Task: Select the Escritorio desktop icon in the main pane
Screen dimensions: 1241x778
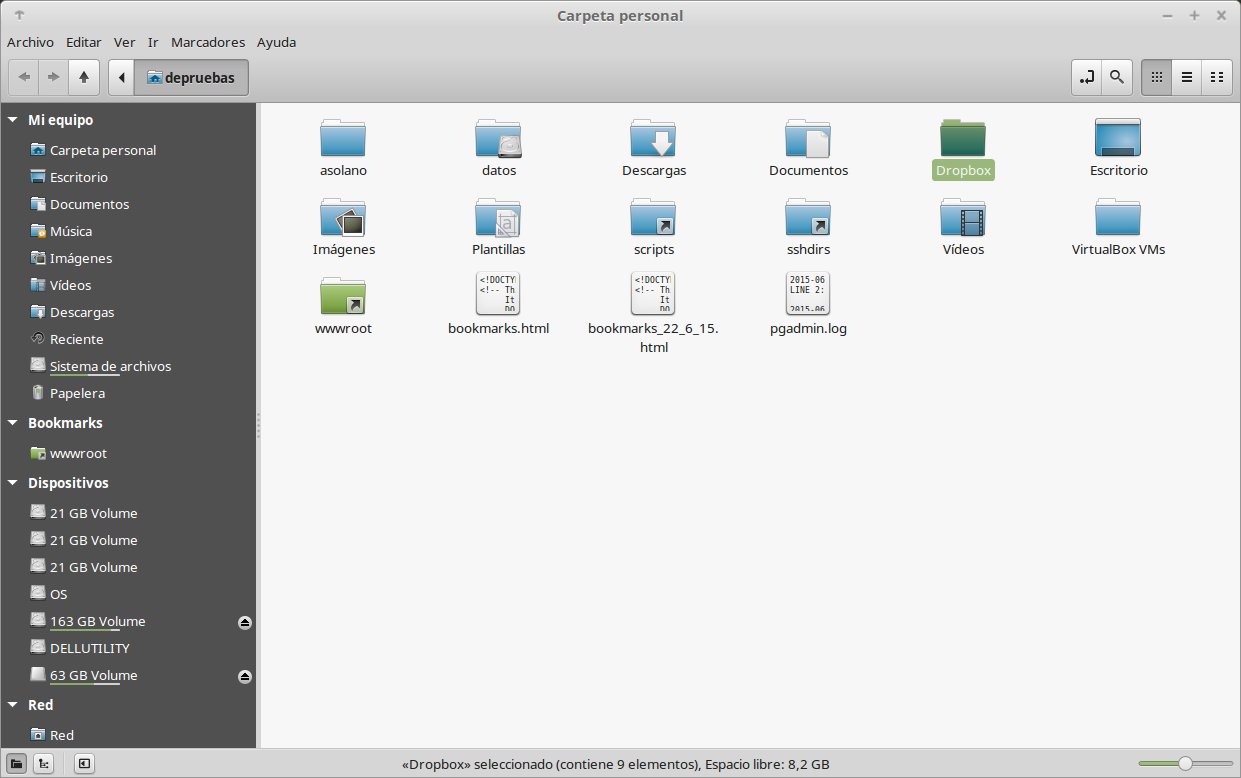Action: pyautogui.click(x=1118, y=138)
